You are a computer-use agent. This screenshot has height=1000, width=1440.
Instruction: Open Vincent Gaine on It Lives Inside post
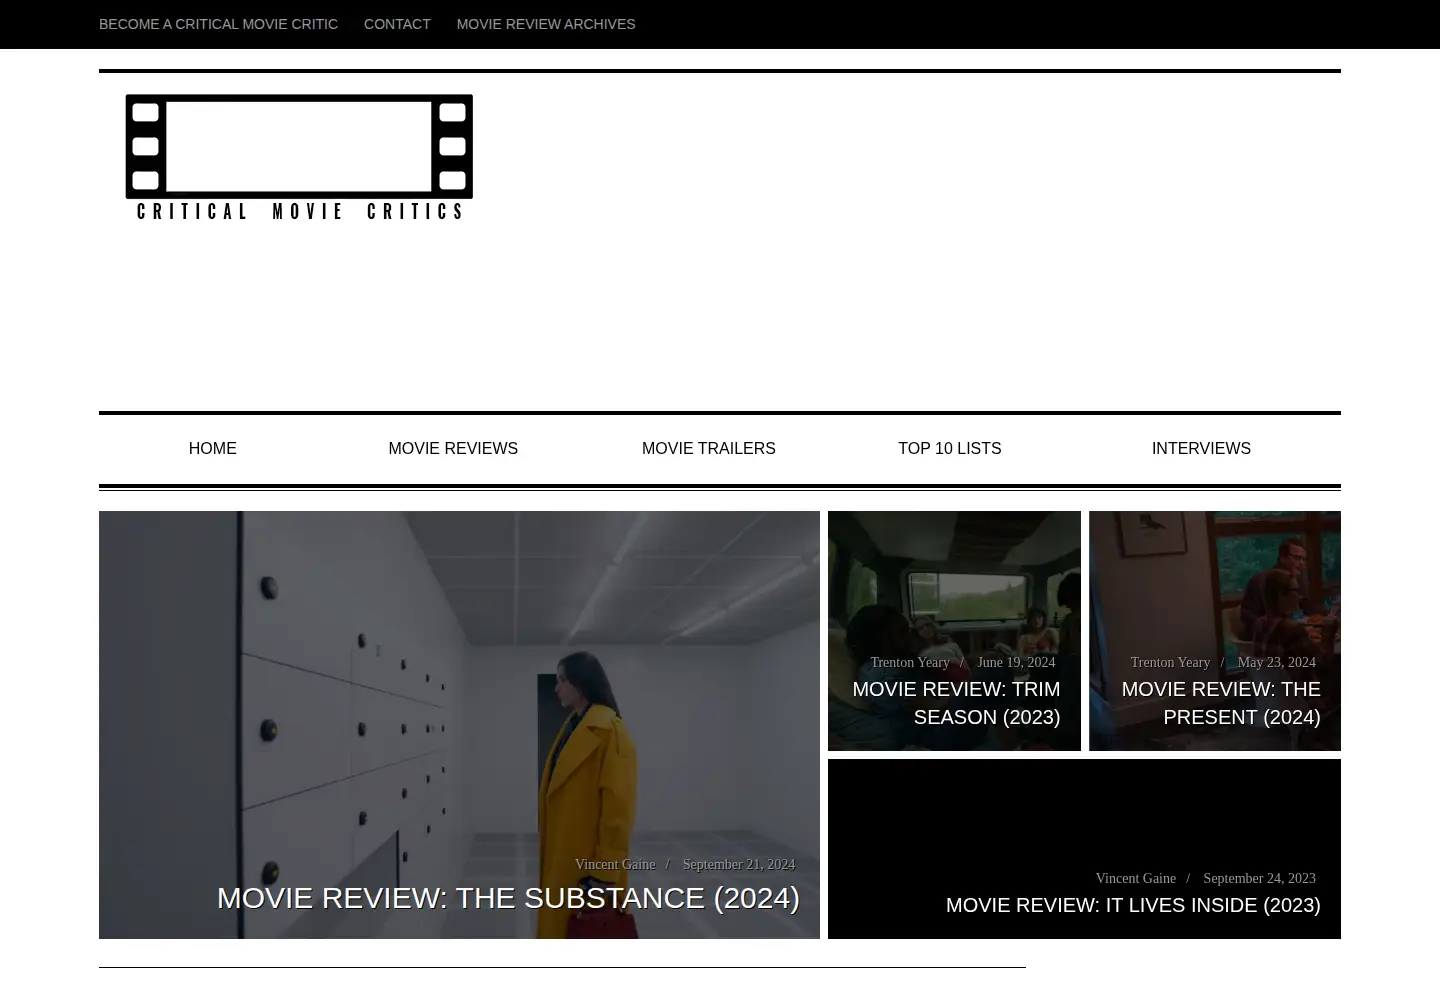(x=1136, y=879)
